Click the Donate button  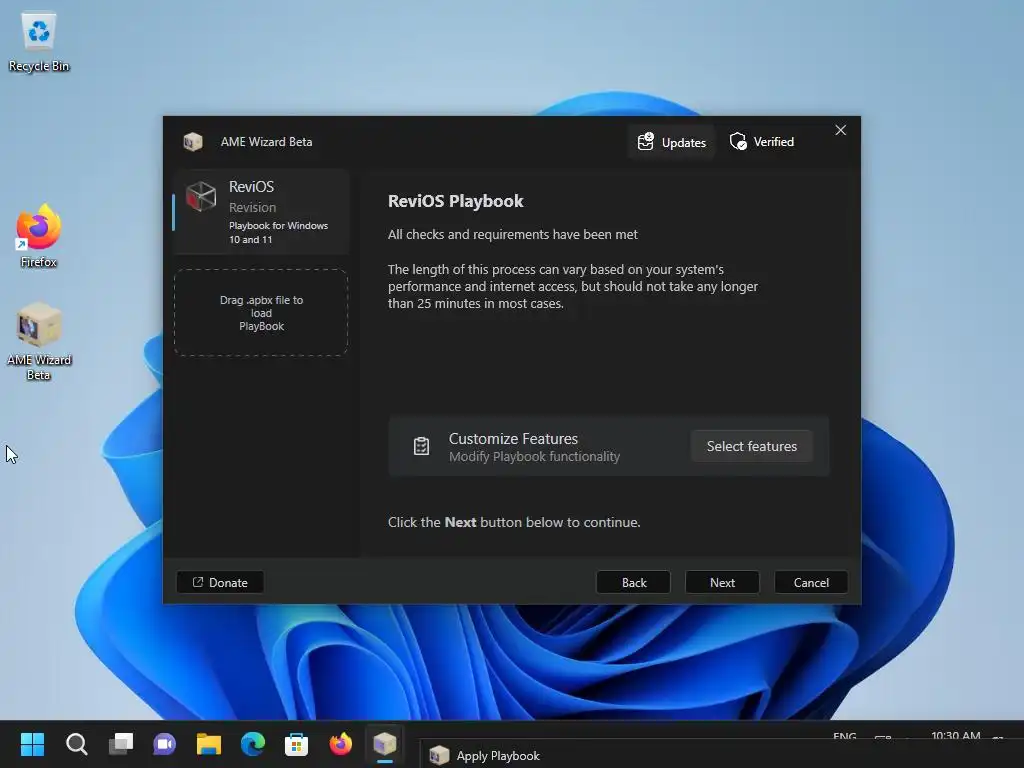pos(220,582)
